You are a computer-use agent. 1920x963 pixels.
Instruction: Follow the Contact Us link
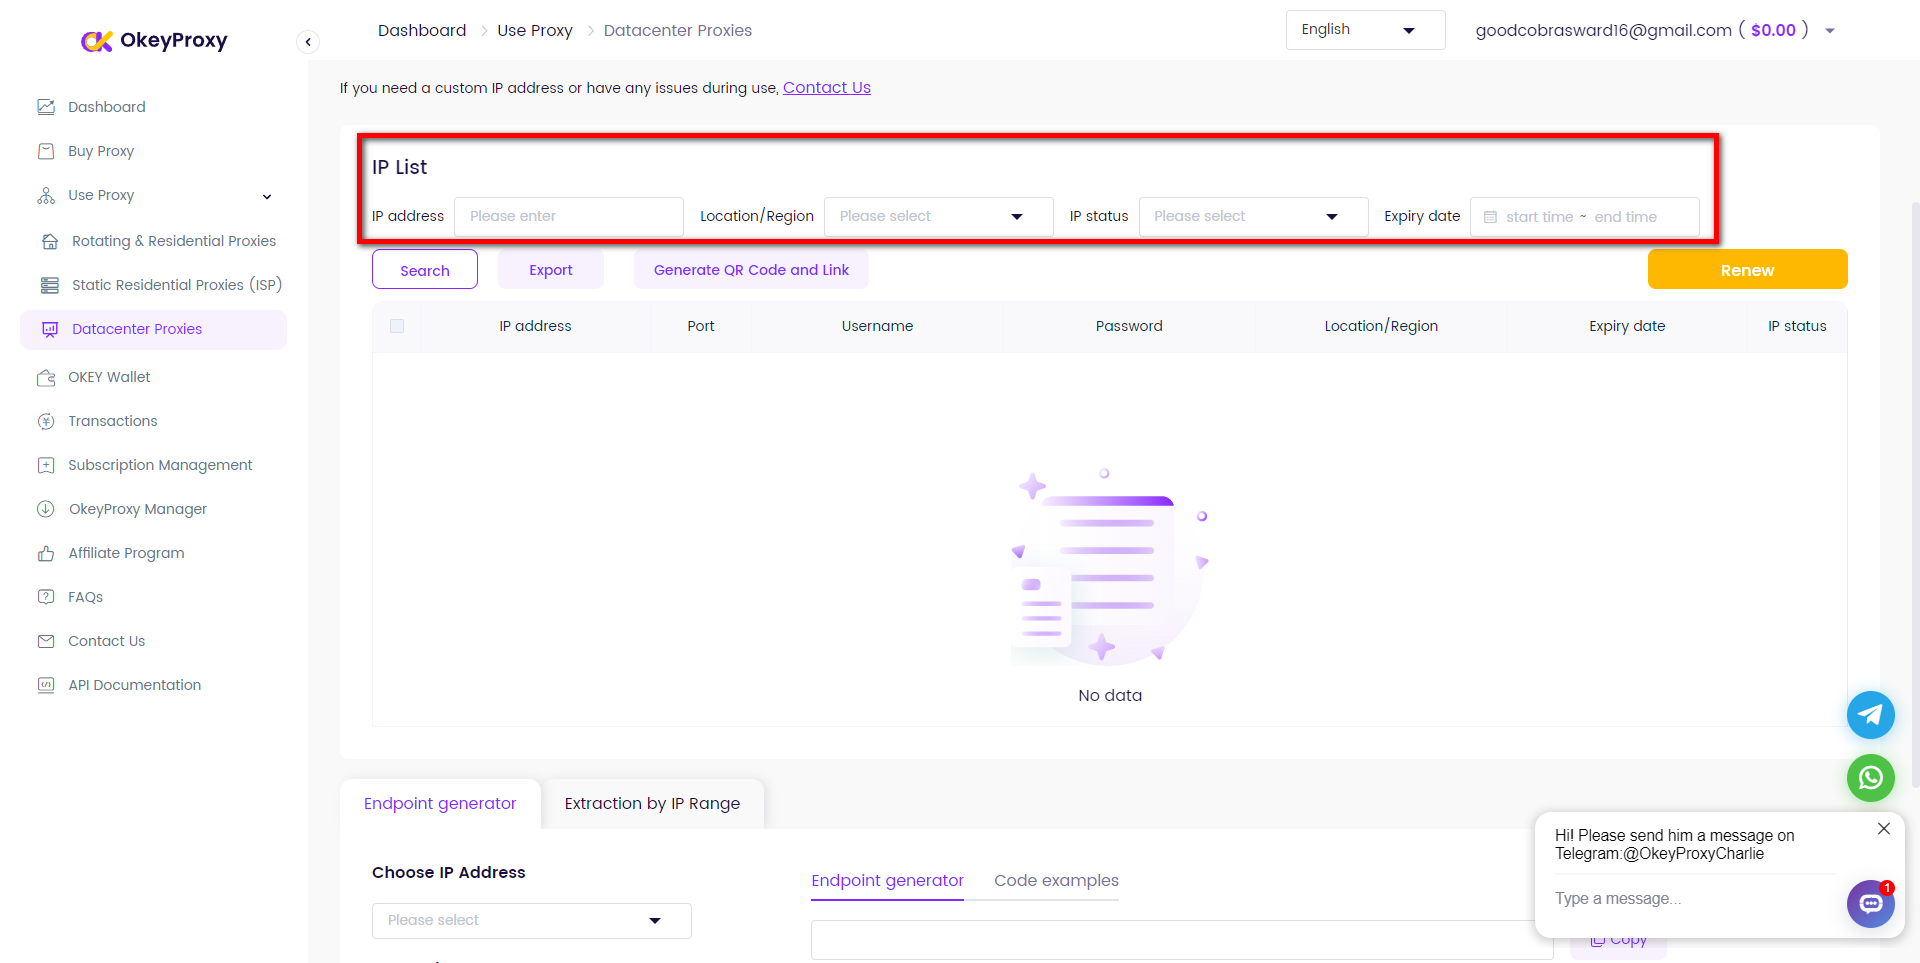(x=826, y=88)
